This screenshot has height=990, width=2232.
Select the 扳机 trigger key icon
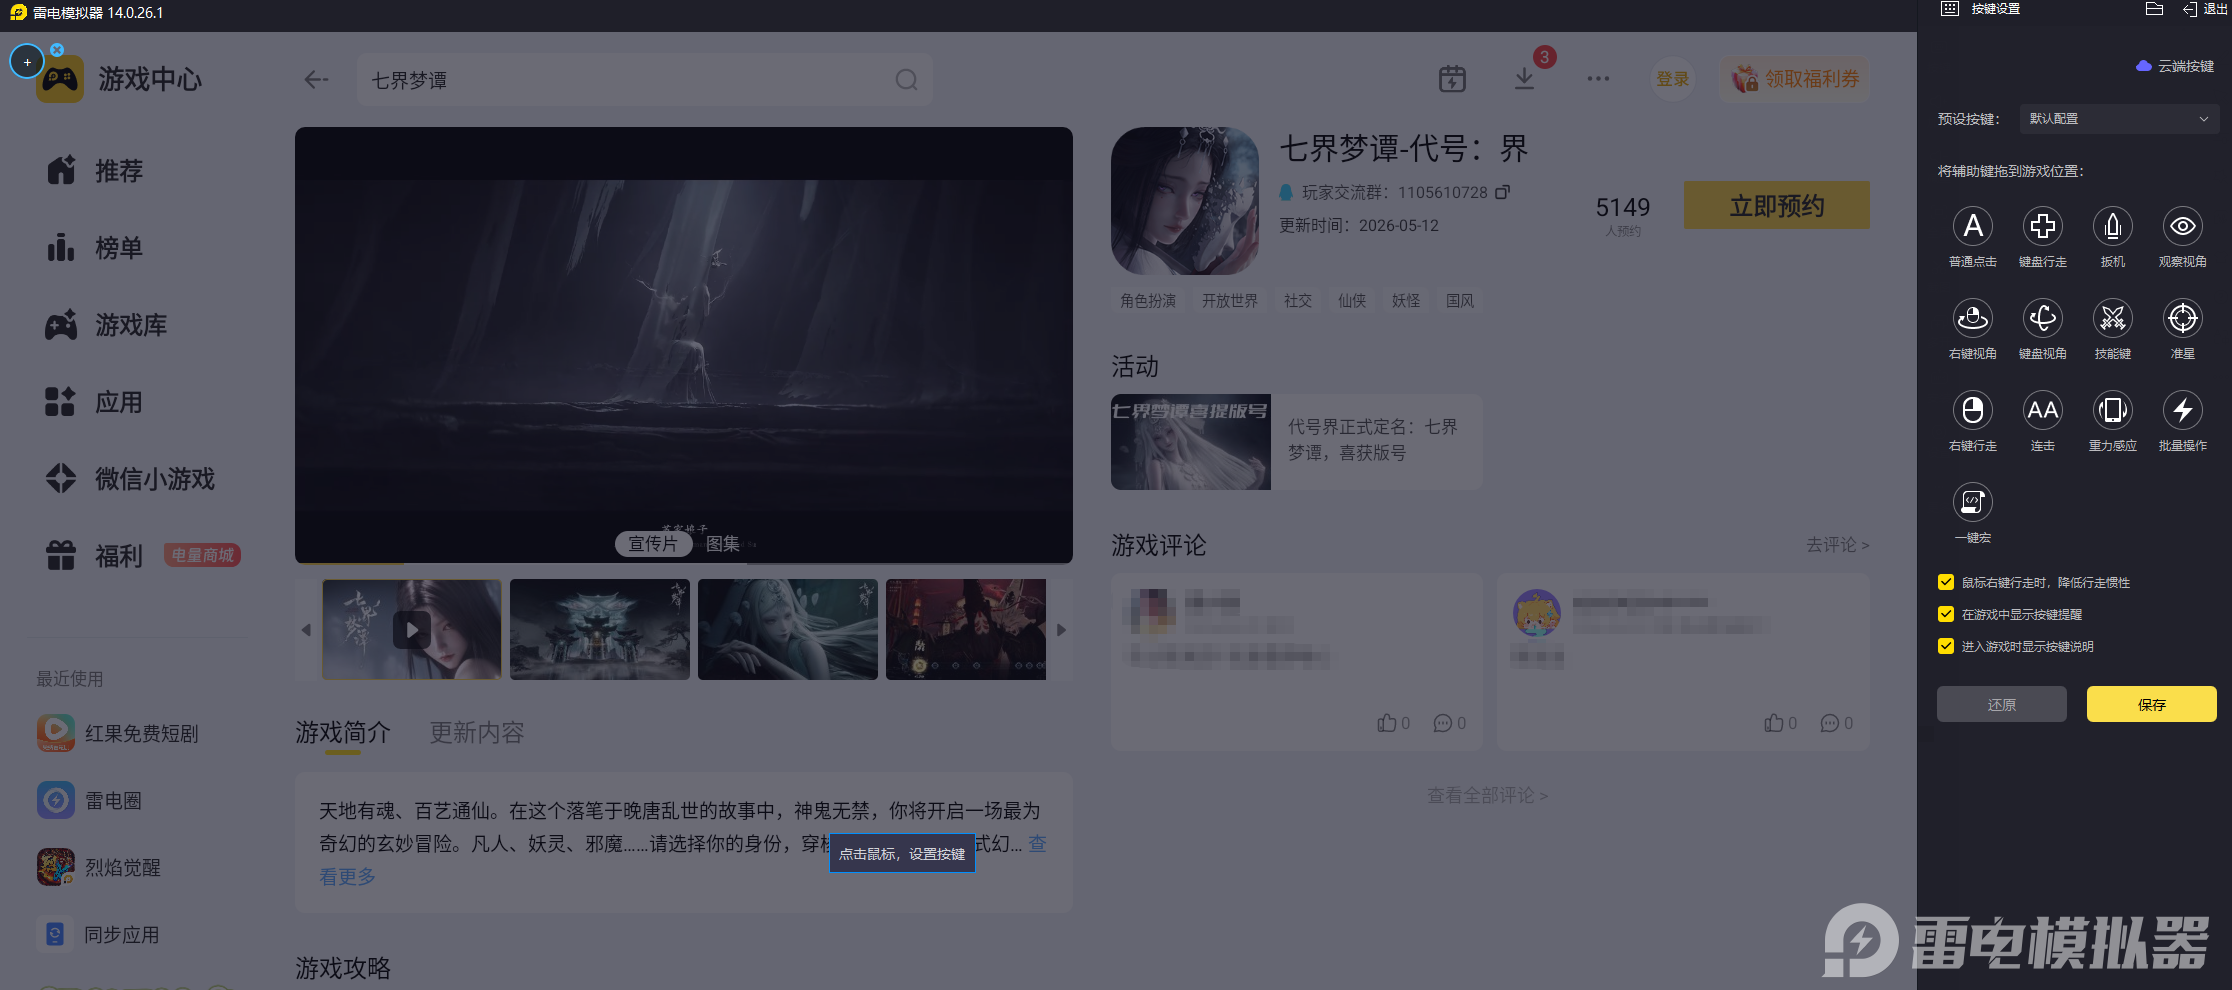tap(2112, 226)
